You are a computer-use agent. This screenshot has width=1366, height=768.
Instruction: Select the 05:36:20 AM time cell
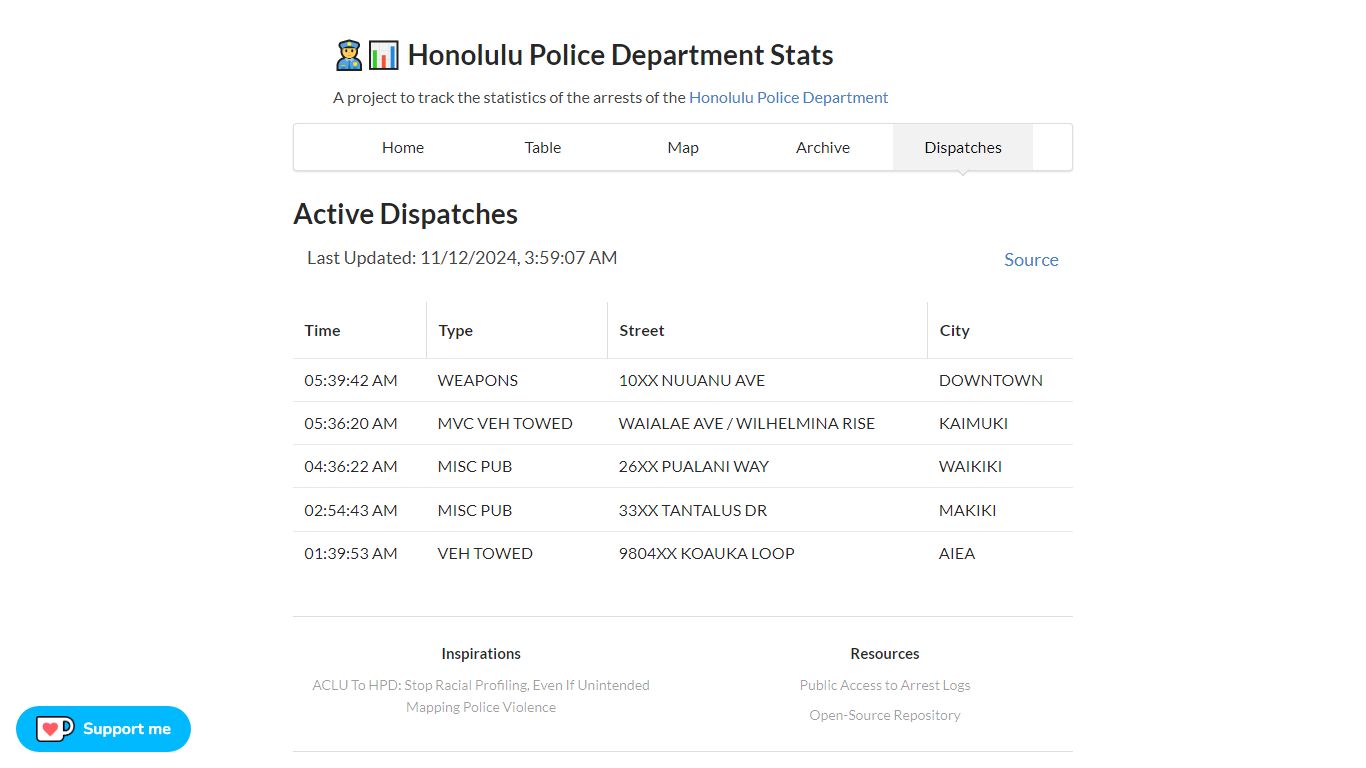point(360,423)
